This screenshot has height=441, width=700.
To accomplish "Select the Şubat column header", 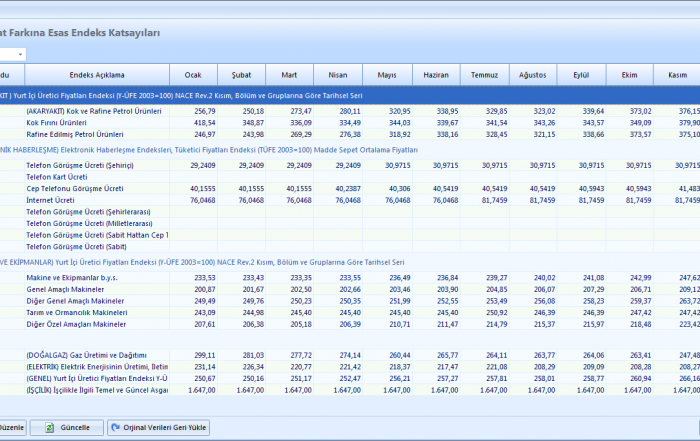I will tap(242, 75).
